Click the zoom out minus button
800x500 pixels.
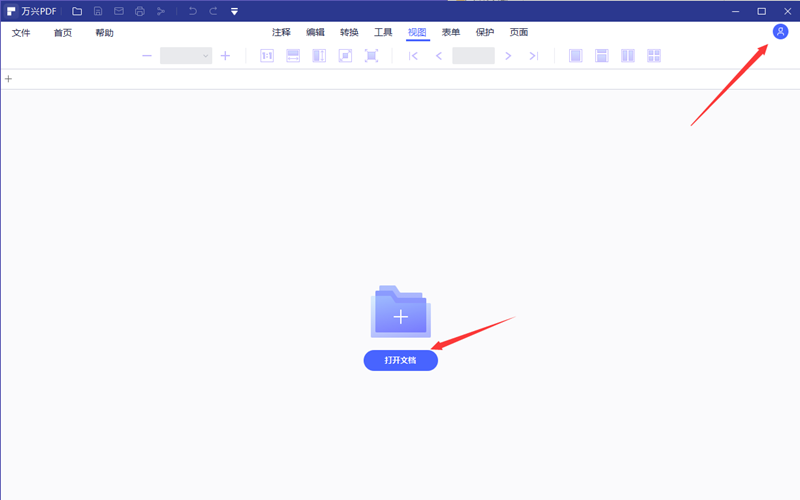pos(147,56)
